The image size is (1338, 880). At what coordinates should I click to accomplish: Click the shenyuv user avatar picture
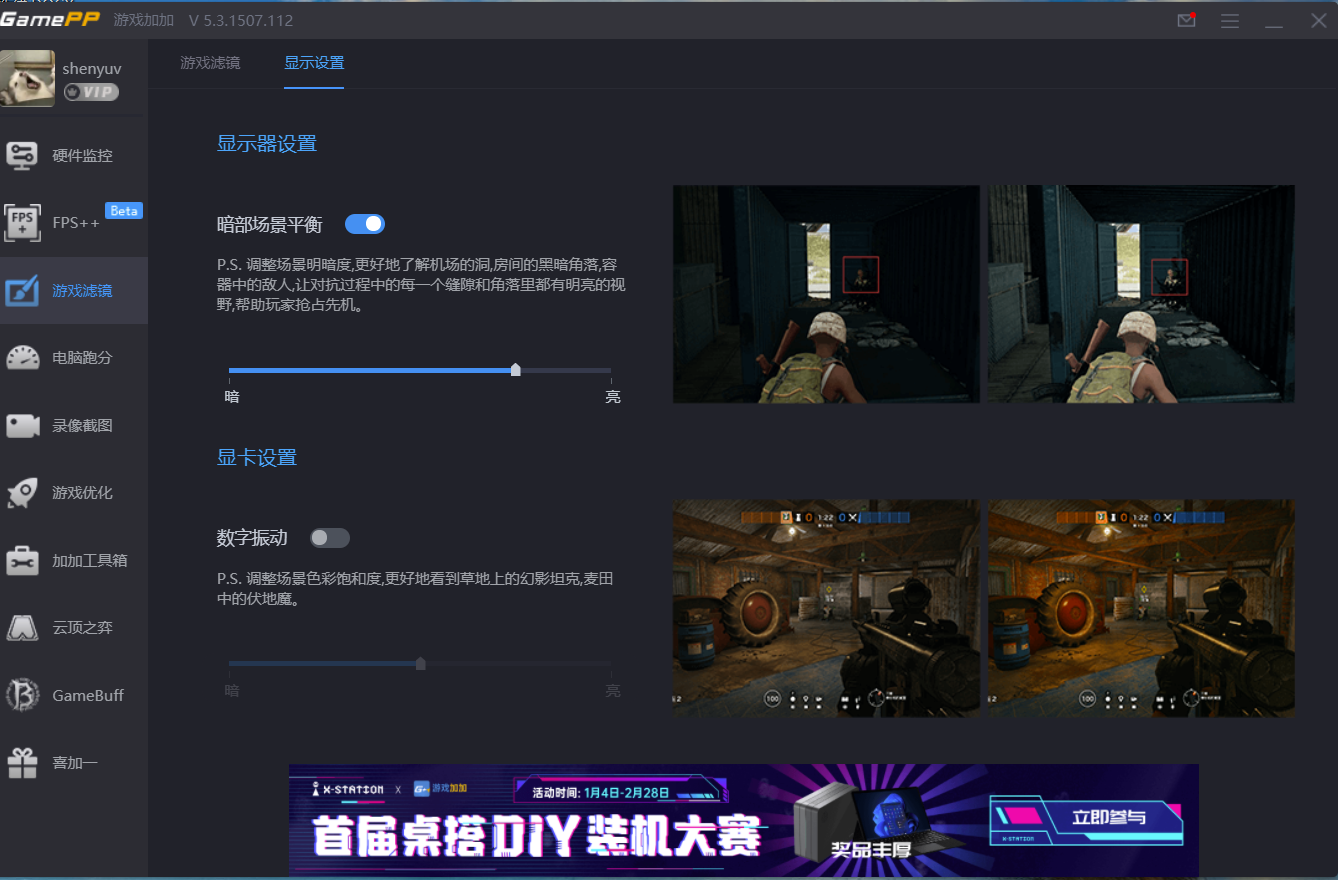click(x=28, y=78)
